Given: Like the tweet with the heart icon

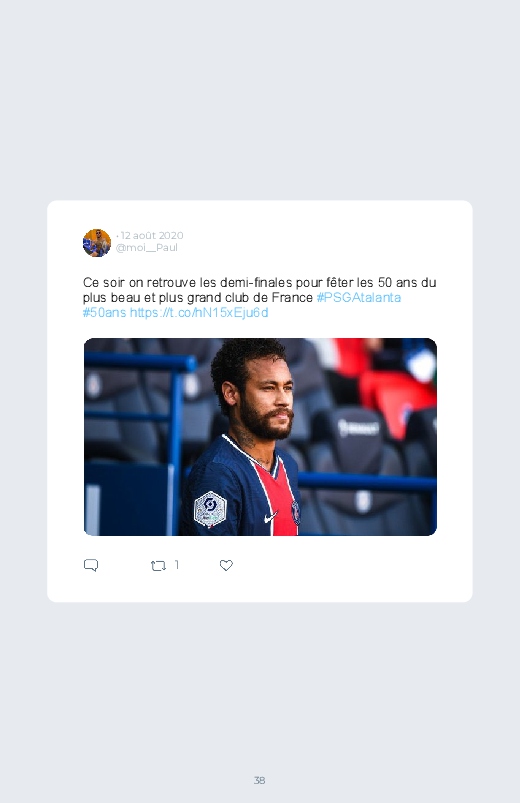Looking at the screenshot, I should point(226,565).
